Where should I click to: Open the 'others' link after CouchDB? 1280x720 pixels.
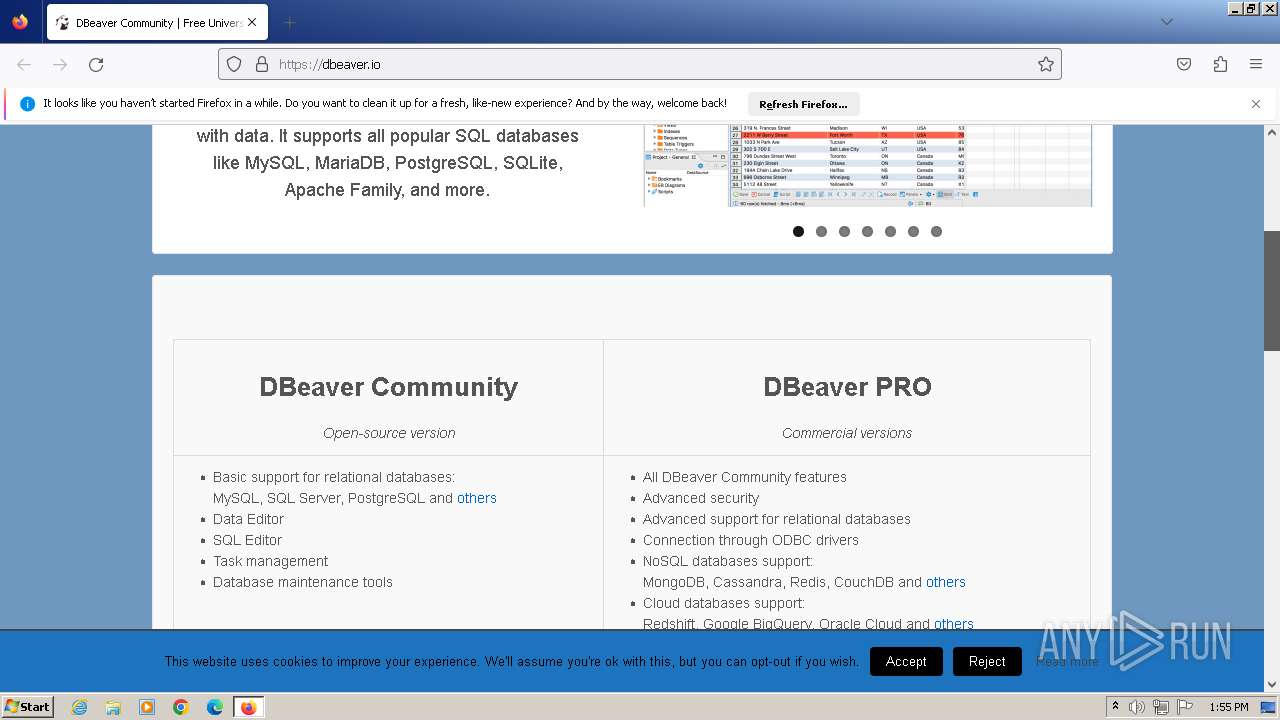pos(946,582)
